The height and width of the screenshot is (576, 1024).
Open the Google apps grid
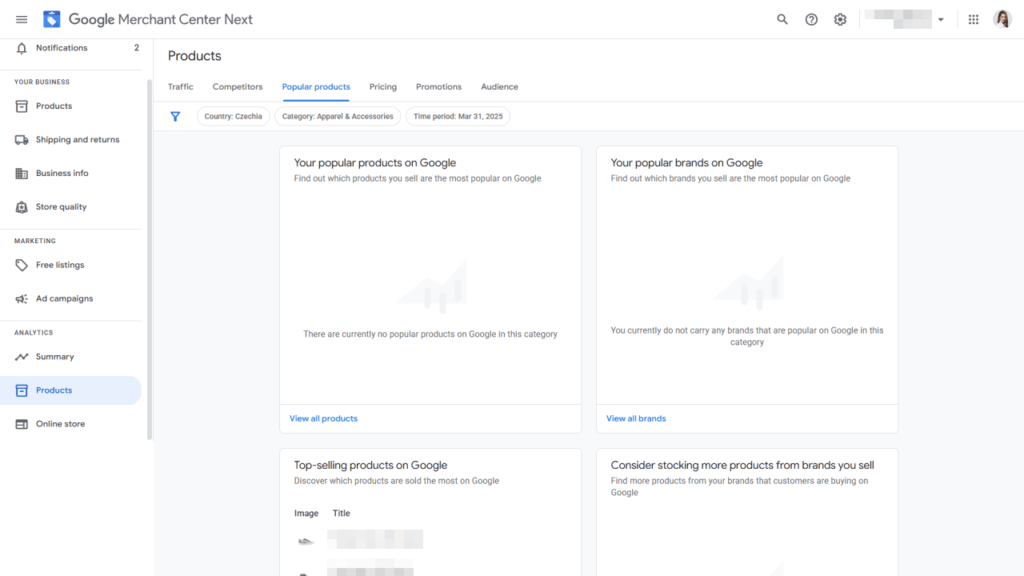[x=973, y=19]
